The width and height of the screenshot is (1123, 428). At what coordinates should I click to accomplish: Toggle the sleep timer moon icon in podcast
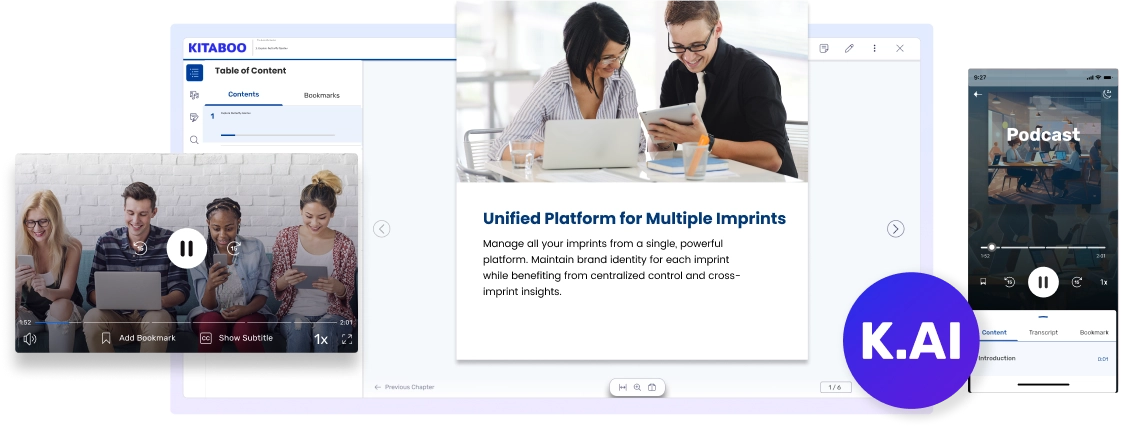tap(1107, 94)
